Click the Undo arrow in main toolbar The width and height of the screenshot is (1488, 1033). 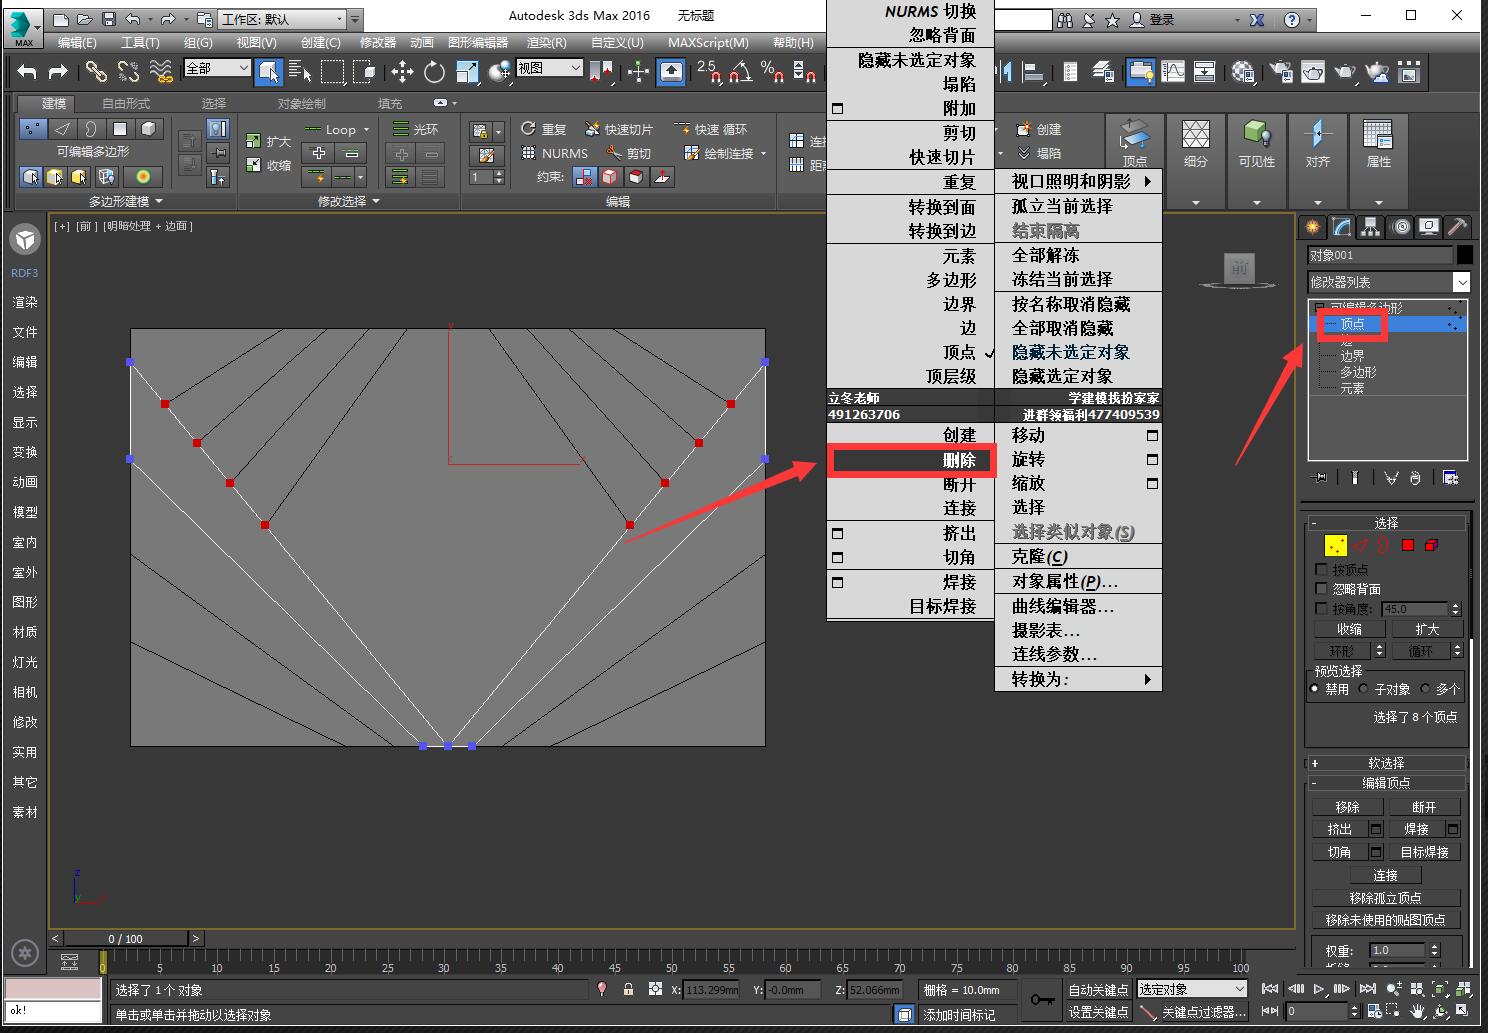pos(27,71)
